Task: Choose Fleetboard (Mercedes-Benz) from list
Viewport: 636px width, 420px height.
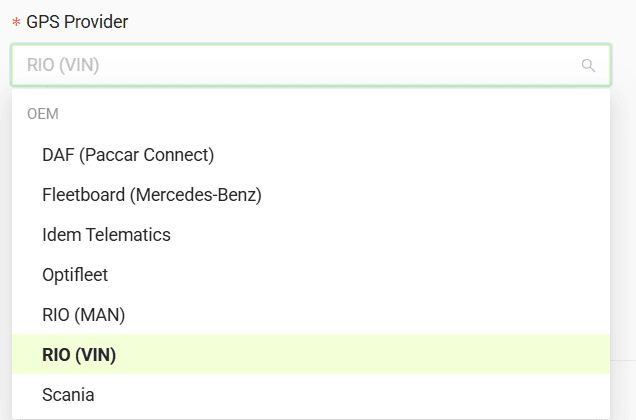Action: point(152,195)
